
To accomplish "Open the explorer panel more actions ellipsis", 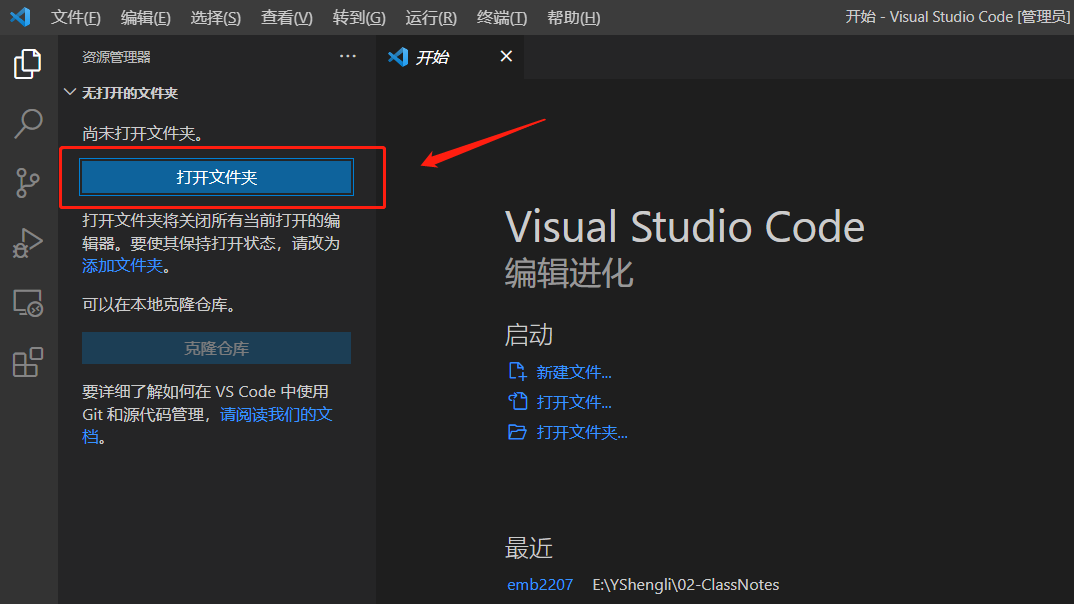I will coord(348,56).
